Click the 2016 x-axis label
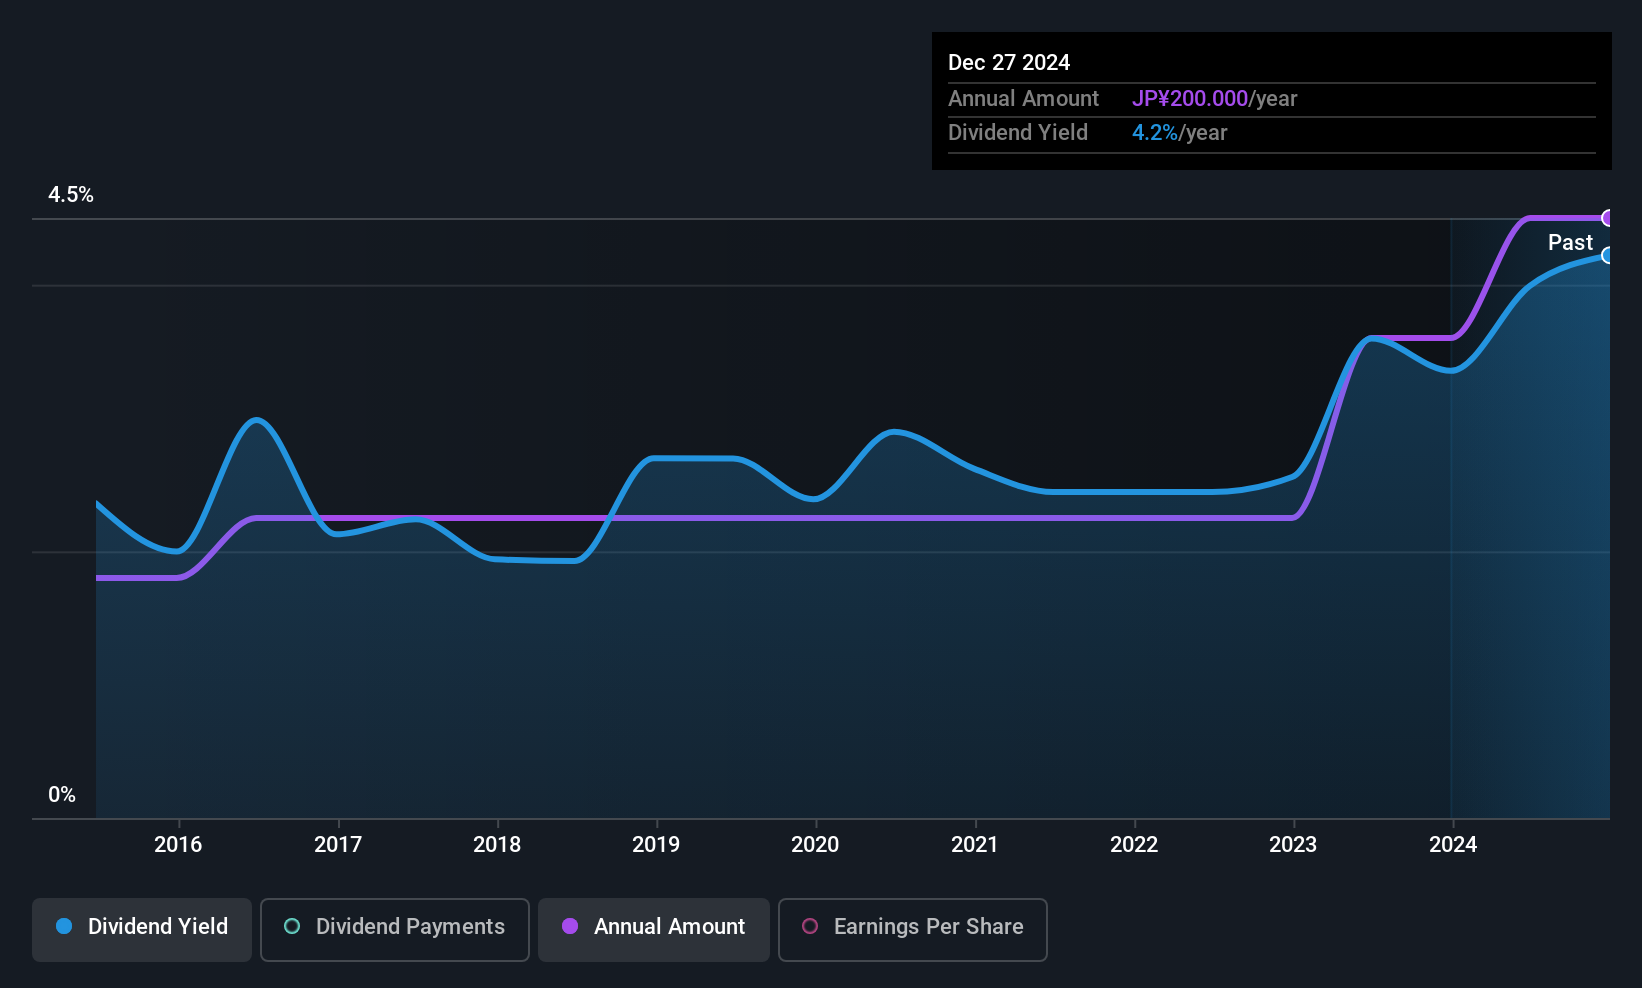Screen dimensions: 1642x988 coord(178,844)
